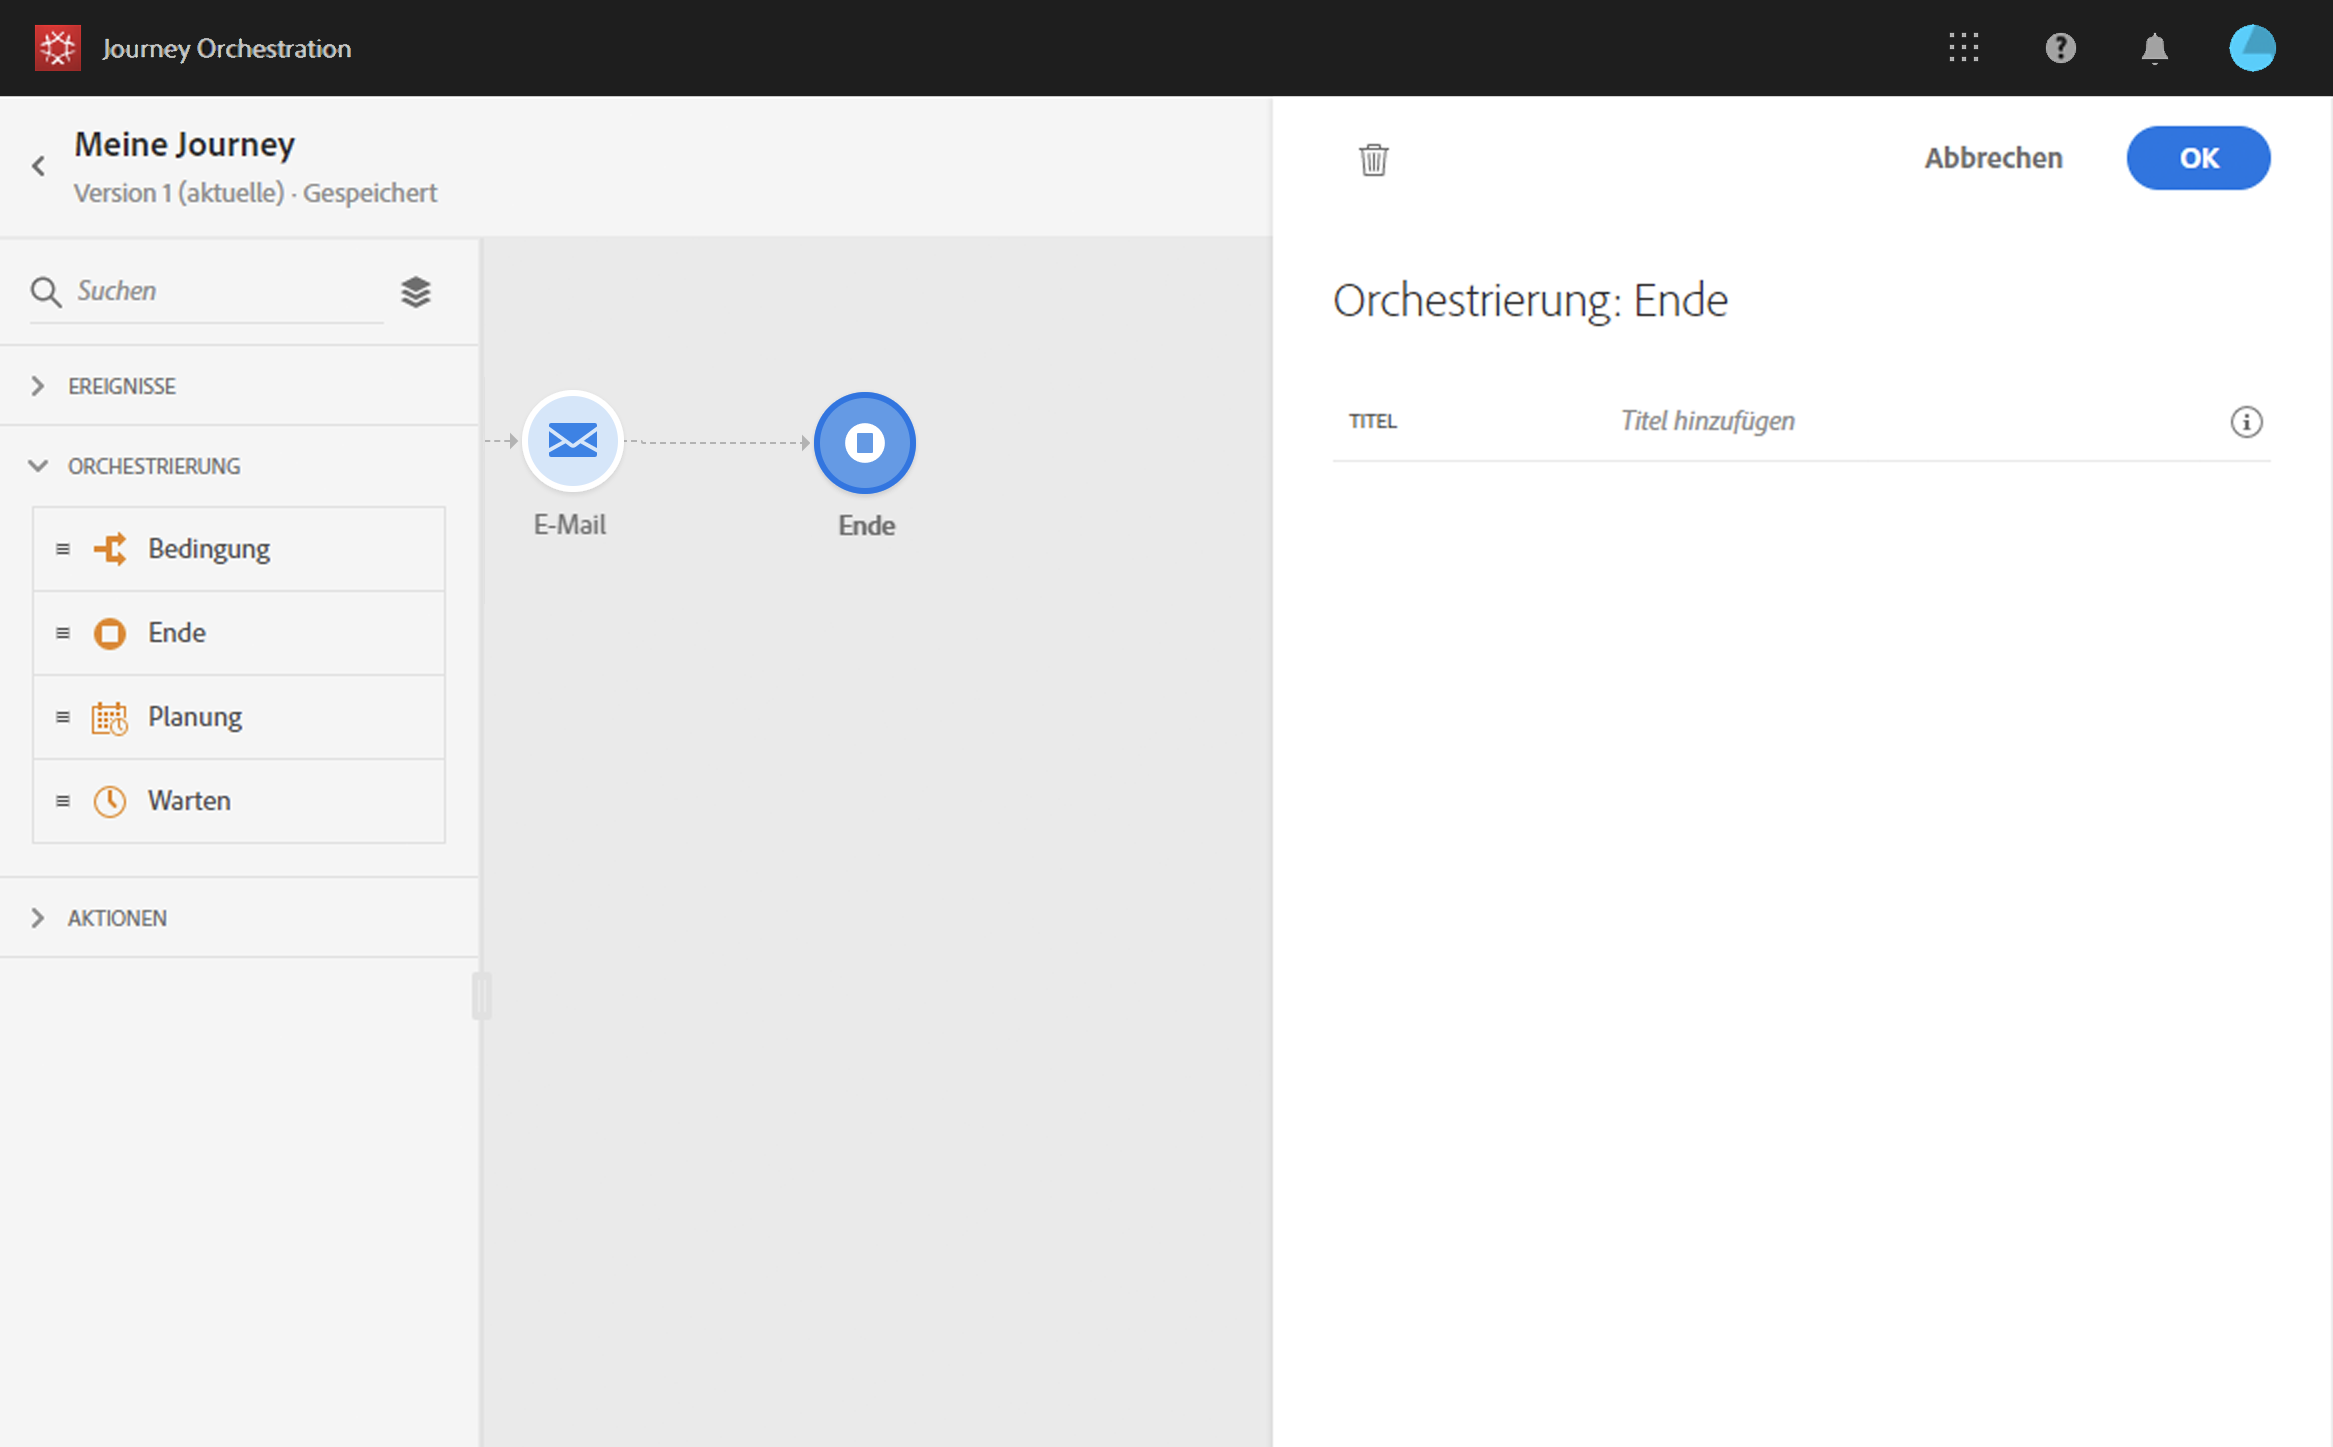2333x1447 pixels.
Task: Click the trash delete icon
Action: click(x=1373, y=159)
